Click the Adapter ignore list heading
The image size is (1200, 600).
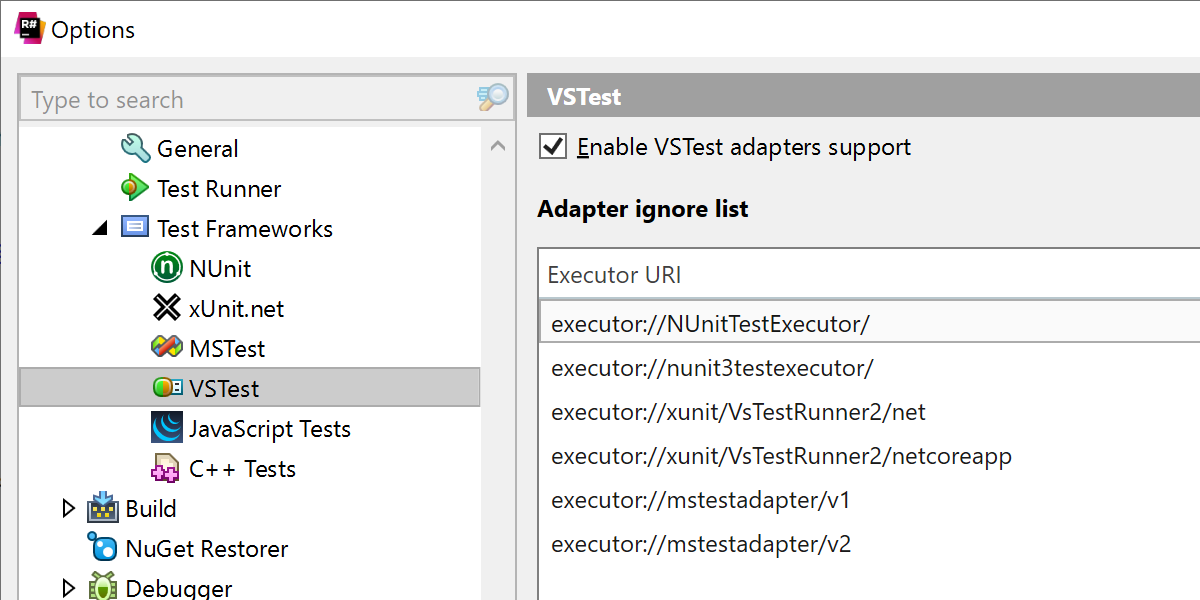pyautogui.click(x=643, y=209)
